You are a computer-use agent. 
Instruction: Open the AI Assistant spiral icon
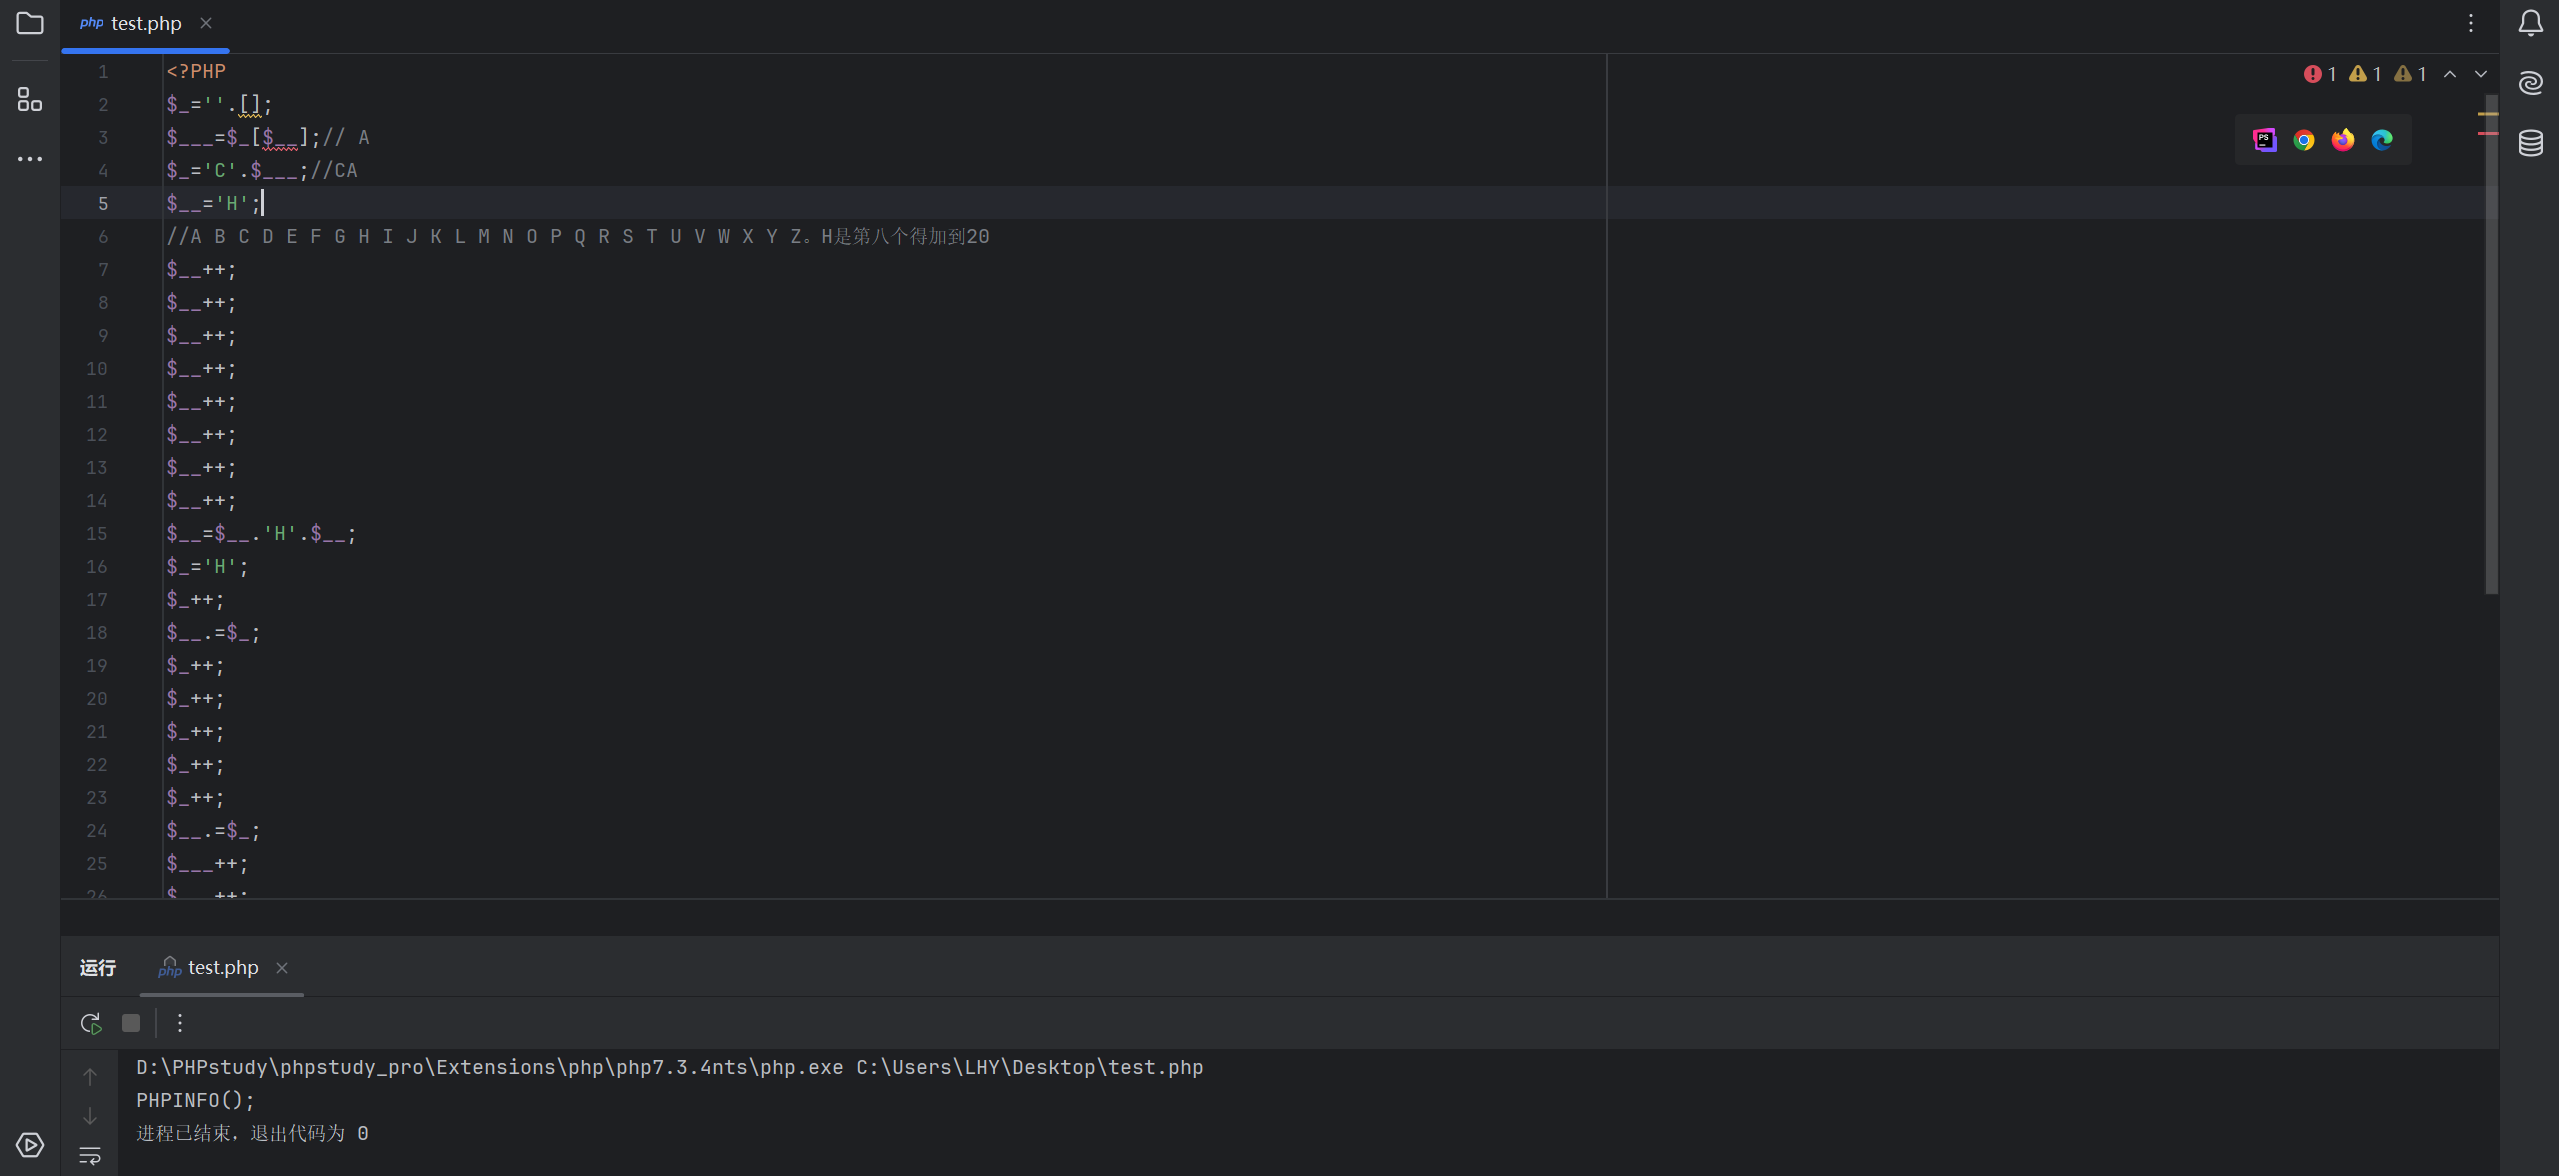[2530, 83]
